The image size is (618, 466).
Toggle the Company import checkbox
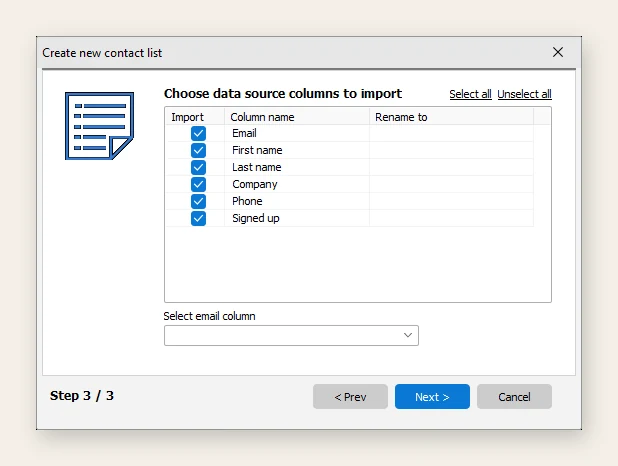[198, 184]
